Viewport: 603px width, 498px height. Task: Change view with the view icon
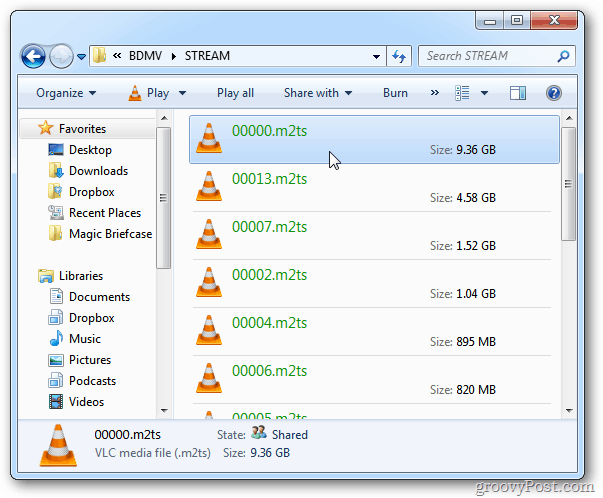(x=462, y=93)
